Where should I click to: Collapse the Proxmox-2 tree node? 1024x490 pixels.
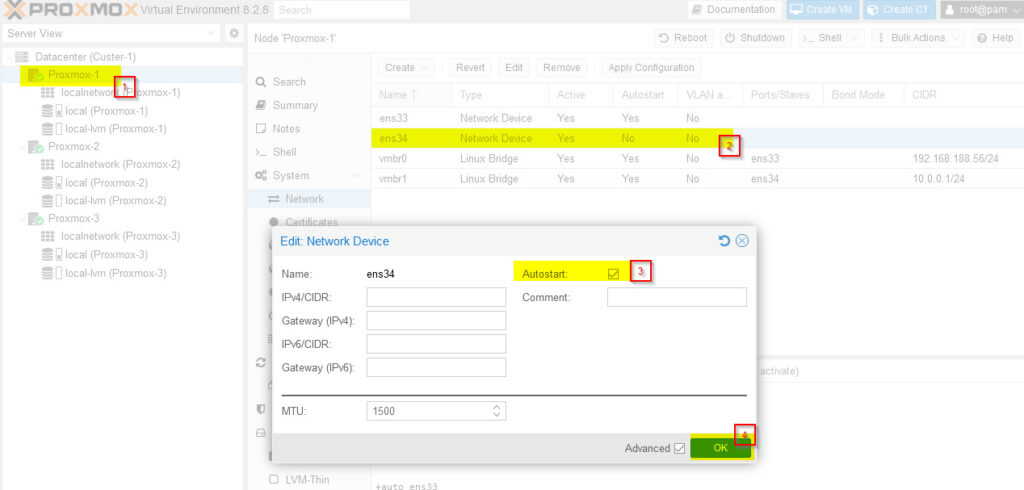(x=22, y=147)
